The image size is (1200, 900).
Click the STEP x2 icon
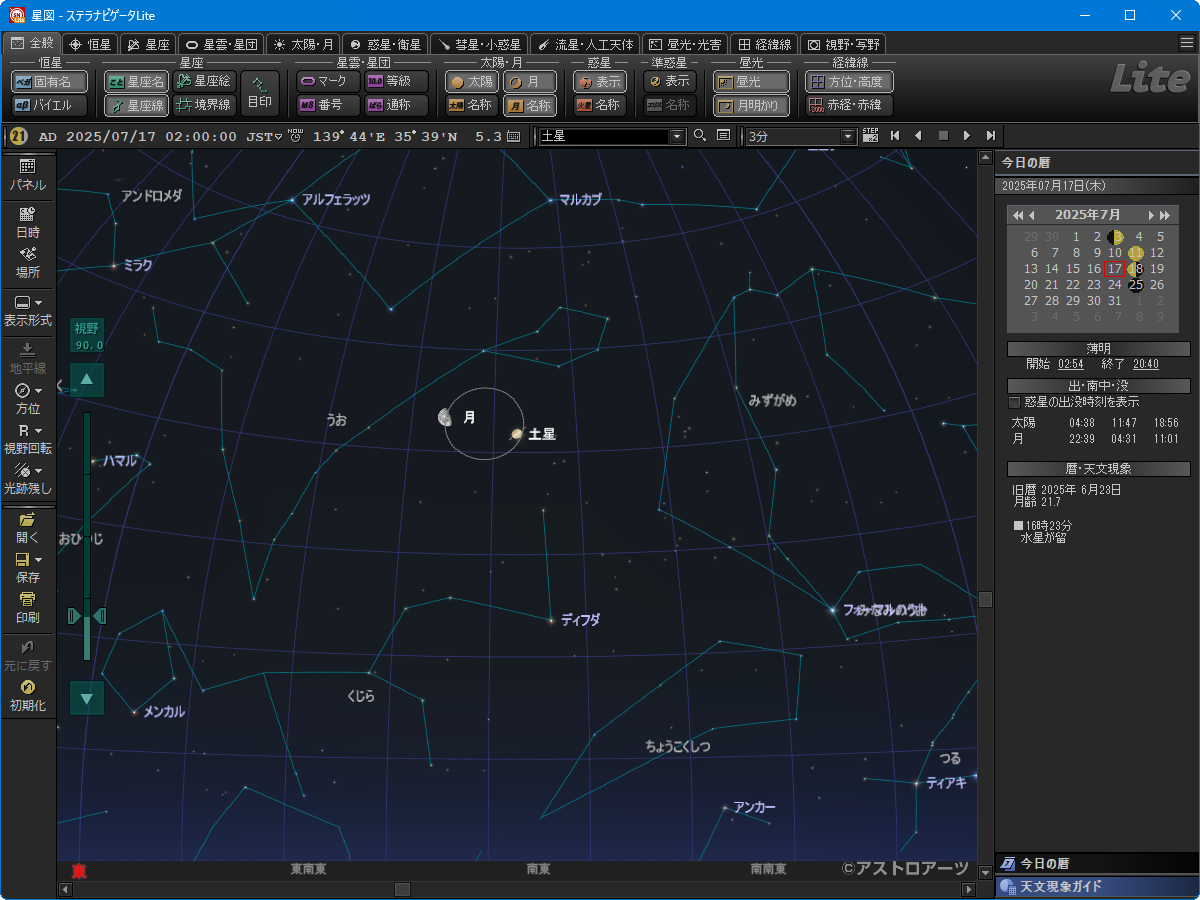(x=870, y=136)
